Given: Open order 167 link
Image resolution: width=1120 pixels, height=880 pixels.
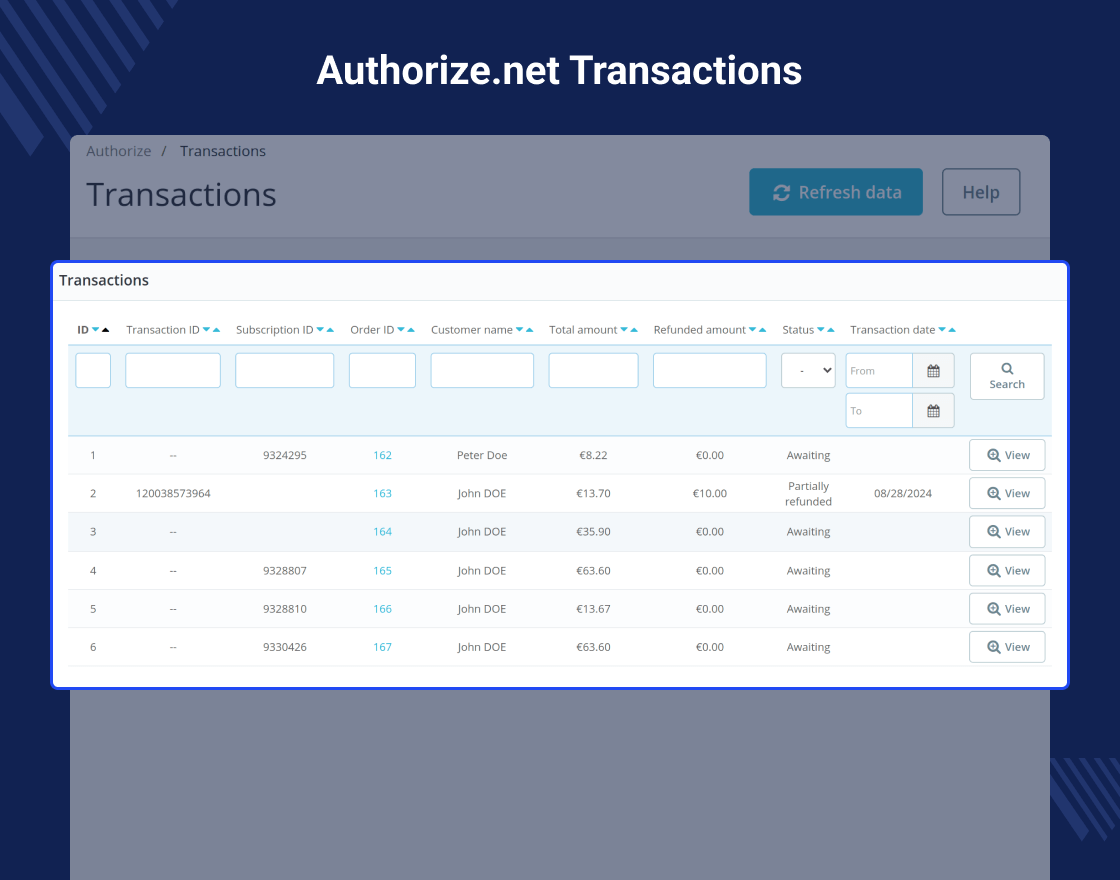Looking at the screenshot, I should tap(382, 647).
